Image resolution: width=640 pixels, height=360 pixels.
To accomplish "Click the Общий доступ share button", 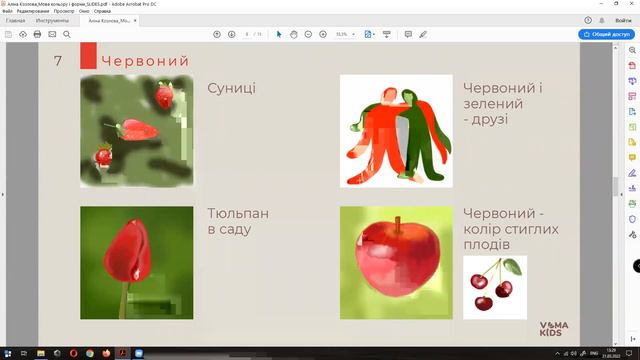I will (606, 34).
